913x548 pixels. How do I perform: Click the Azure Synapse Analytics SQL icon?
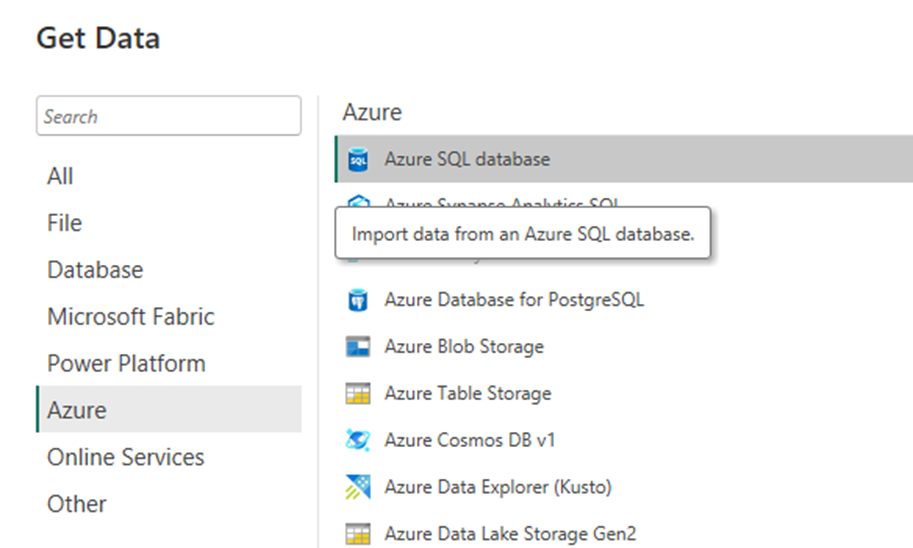357,203
